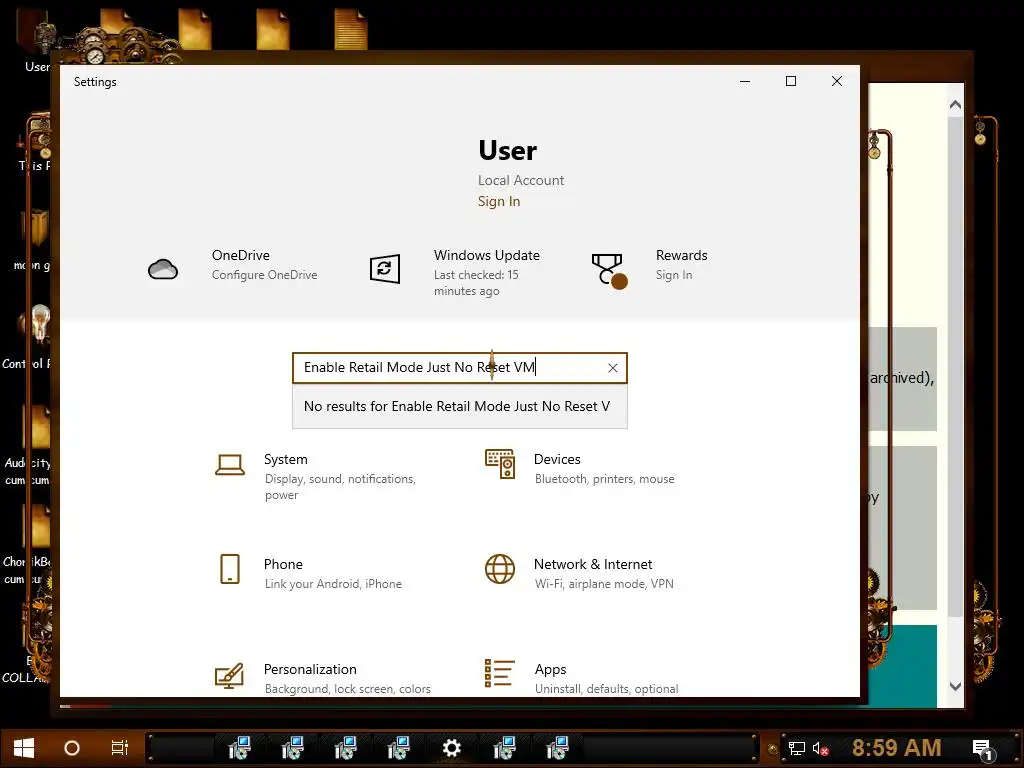
Task: Click Sign In under Rewards
Action: pyautogui.click(x=674, y=275)
